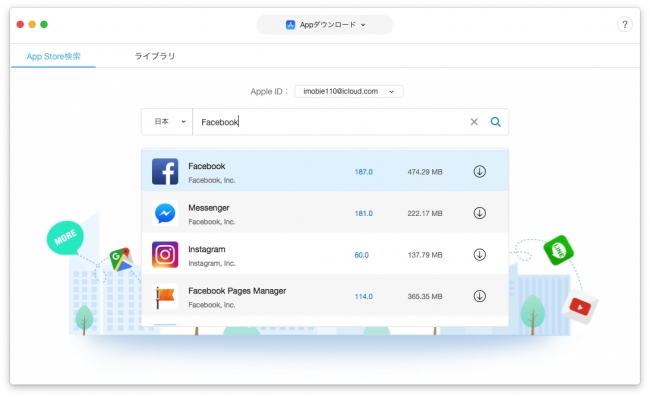Download the Instagram app
The image size is (650, 397).
479,254
